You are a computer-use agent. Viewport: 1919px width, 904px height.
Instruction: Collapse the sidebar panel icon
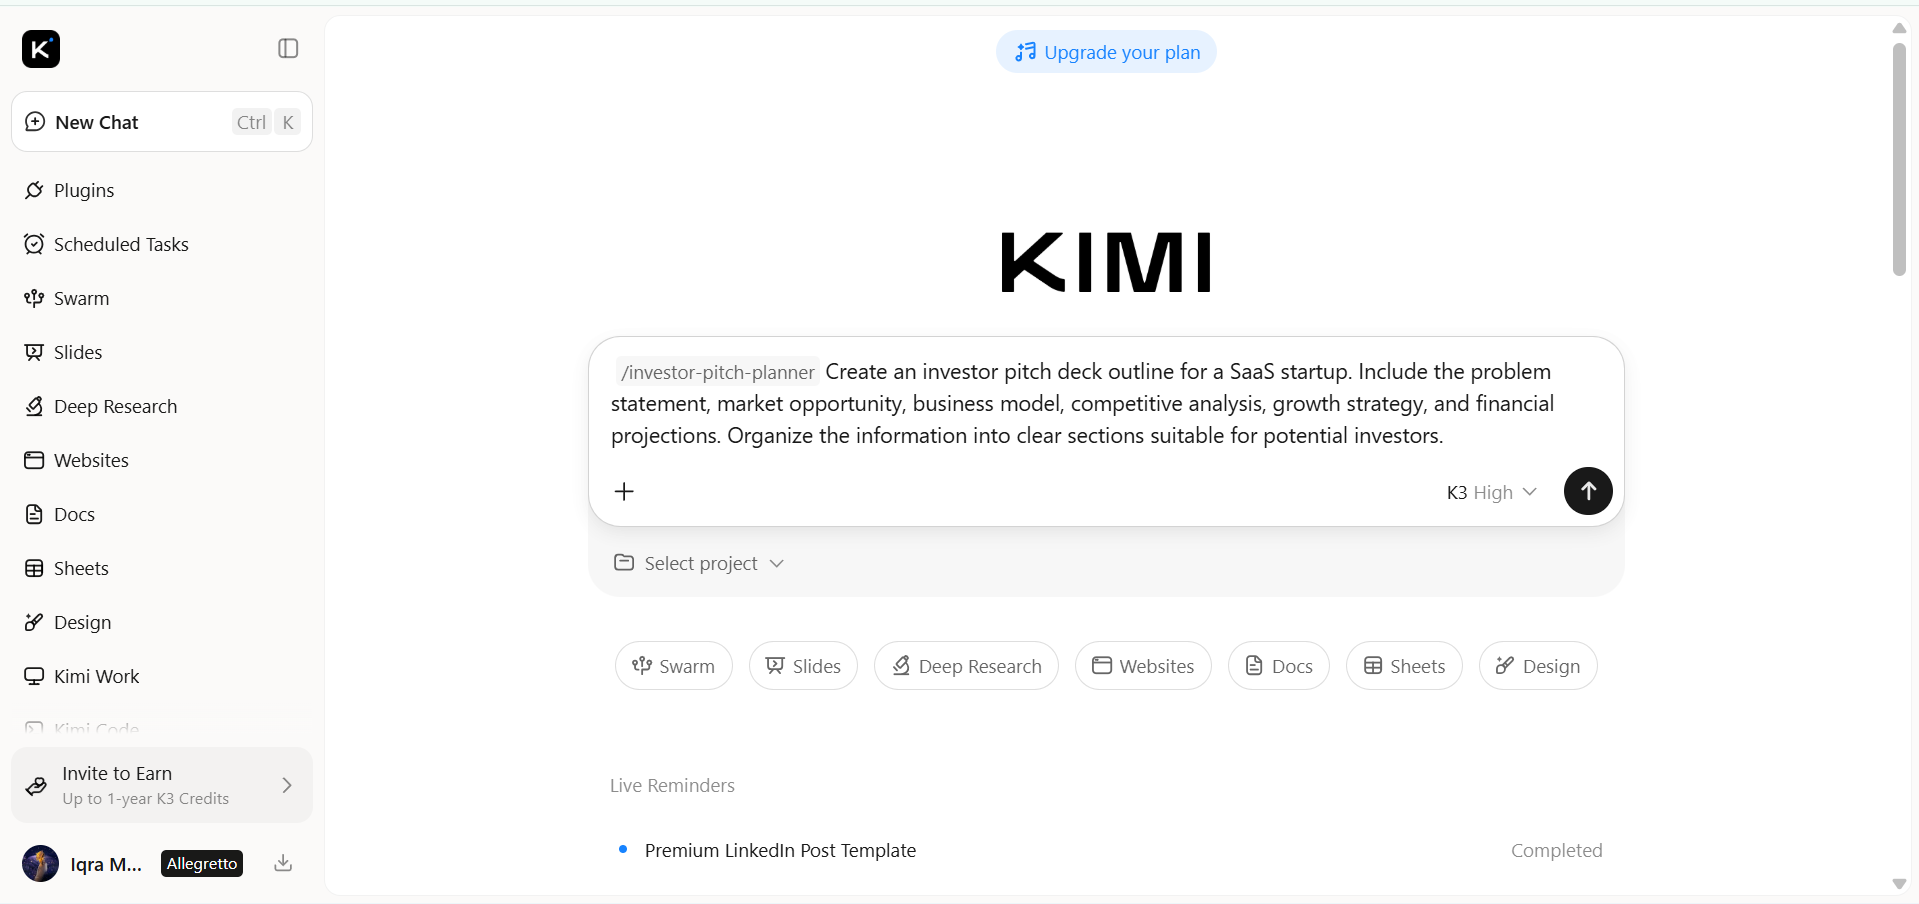coord(288,48)
